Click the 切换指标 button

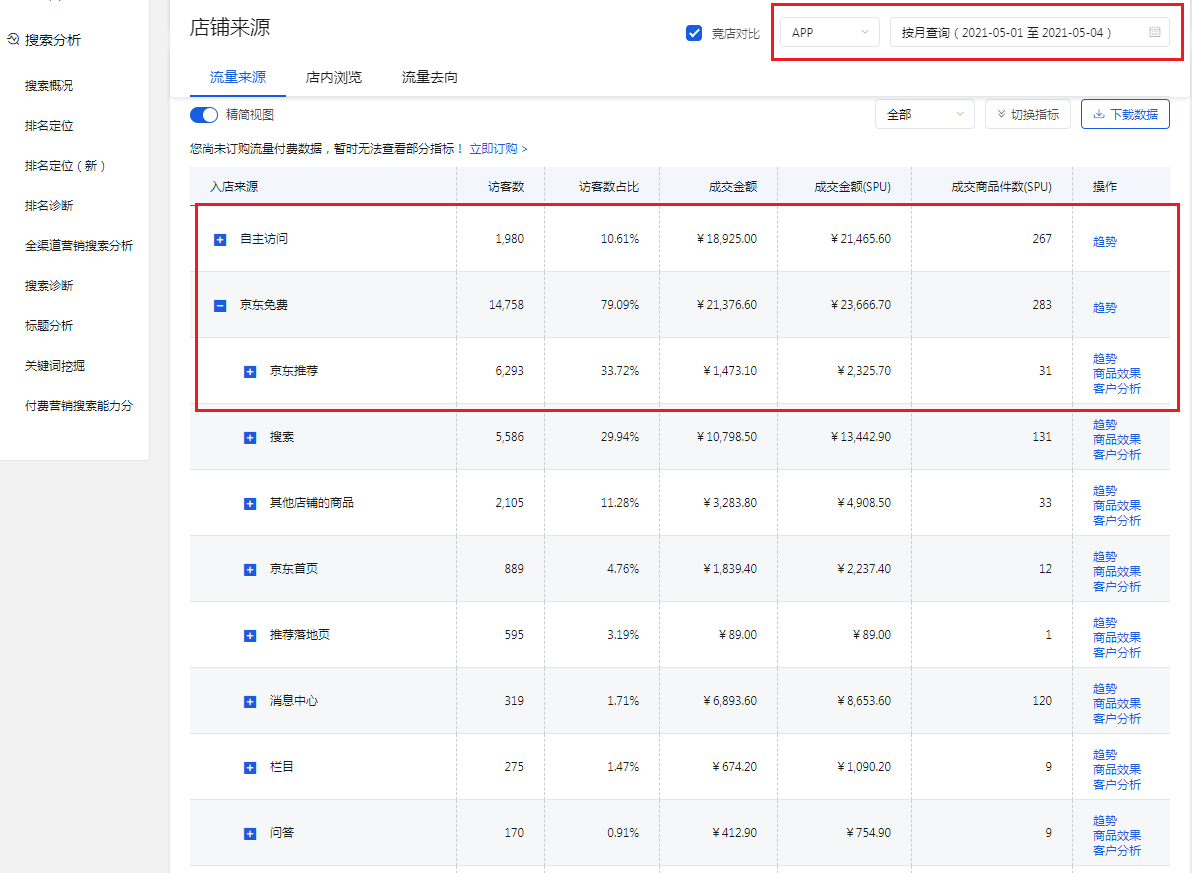1028,114
